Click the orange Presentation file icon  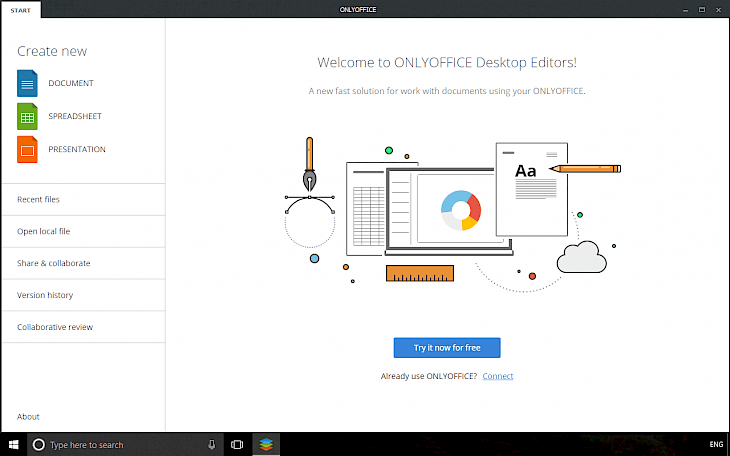tap(27, 150)
